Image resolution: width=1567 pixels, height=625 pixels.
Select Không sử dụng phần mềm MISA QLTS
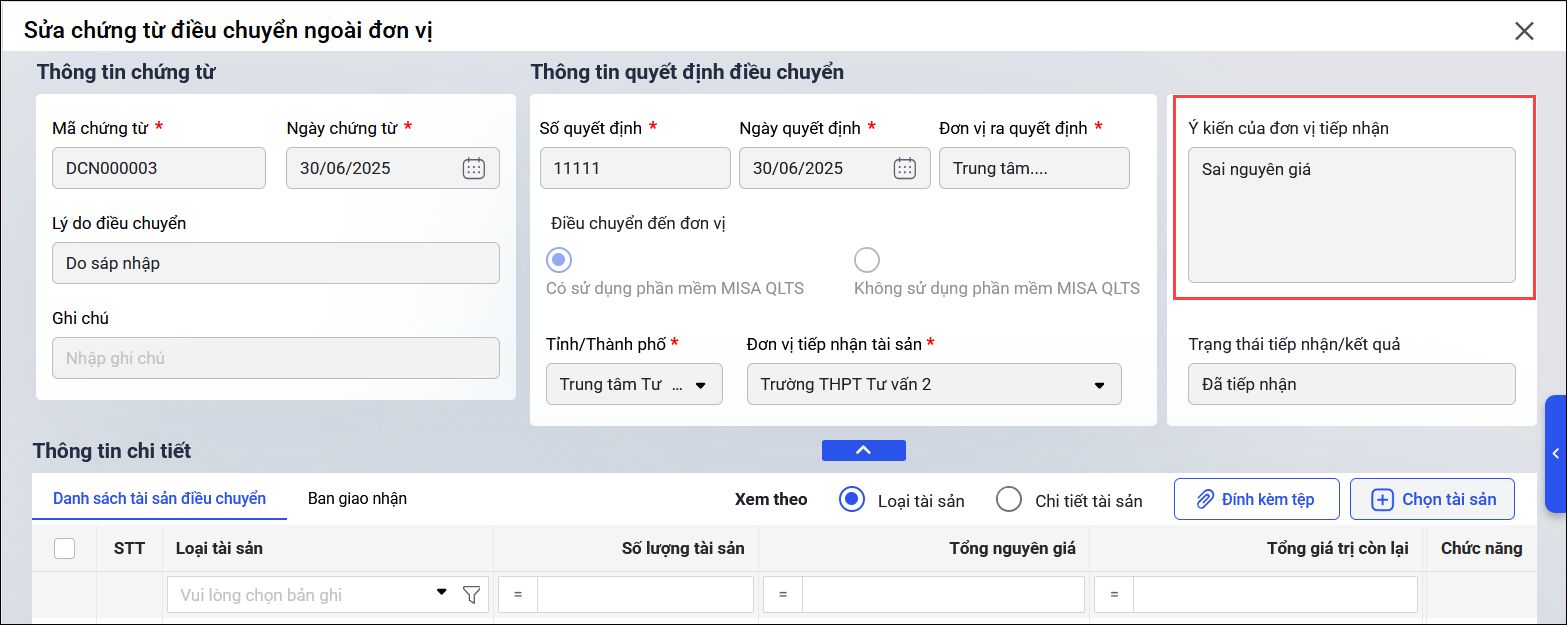click(x=866, y=260)
